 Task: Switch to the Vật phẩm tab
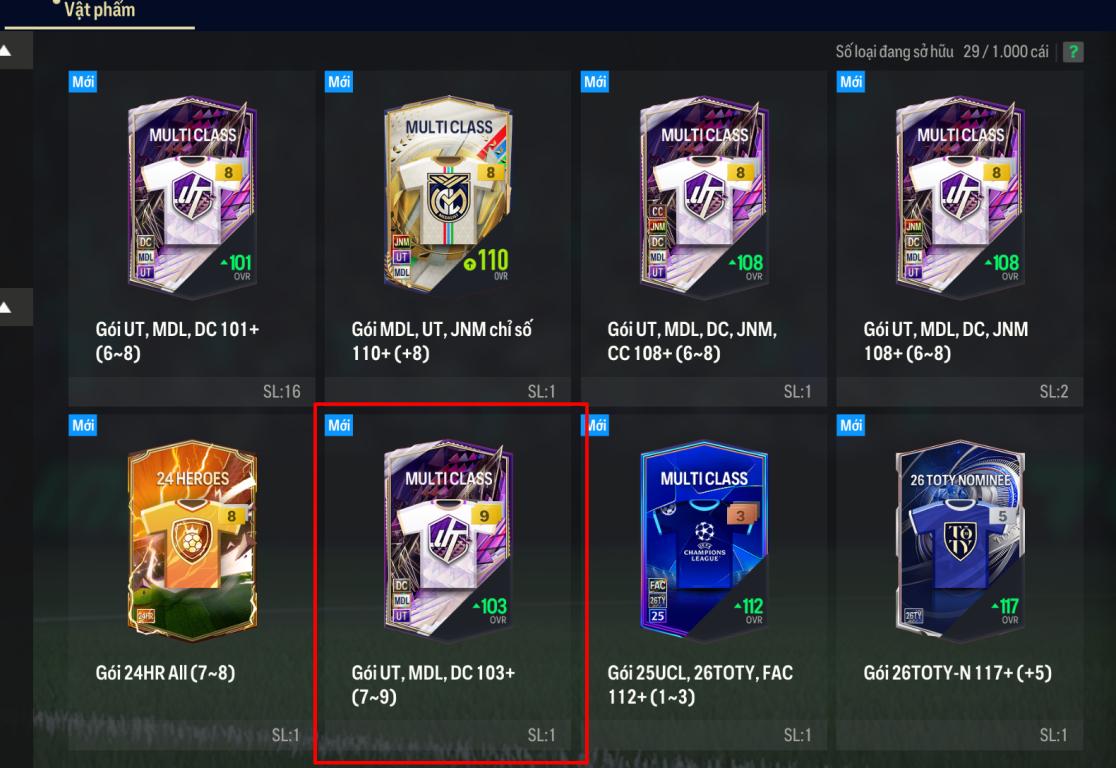click(x=100, y=11)
